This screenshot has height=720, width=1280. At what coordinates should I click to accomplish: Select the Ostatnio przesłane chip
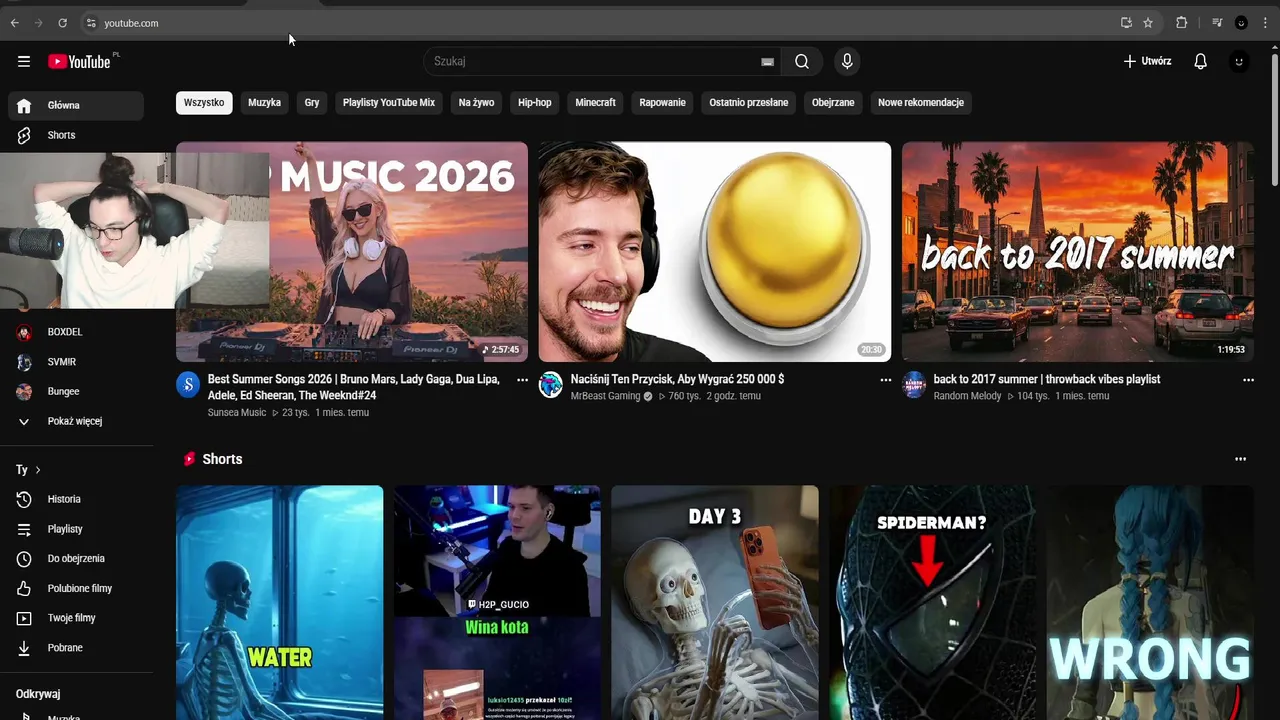[x=749, y=102]
